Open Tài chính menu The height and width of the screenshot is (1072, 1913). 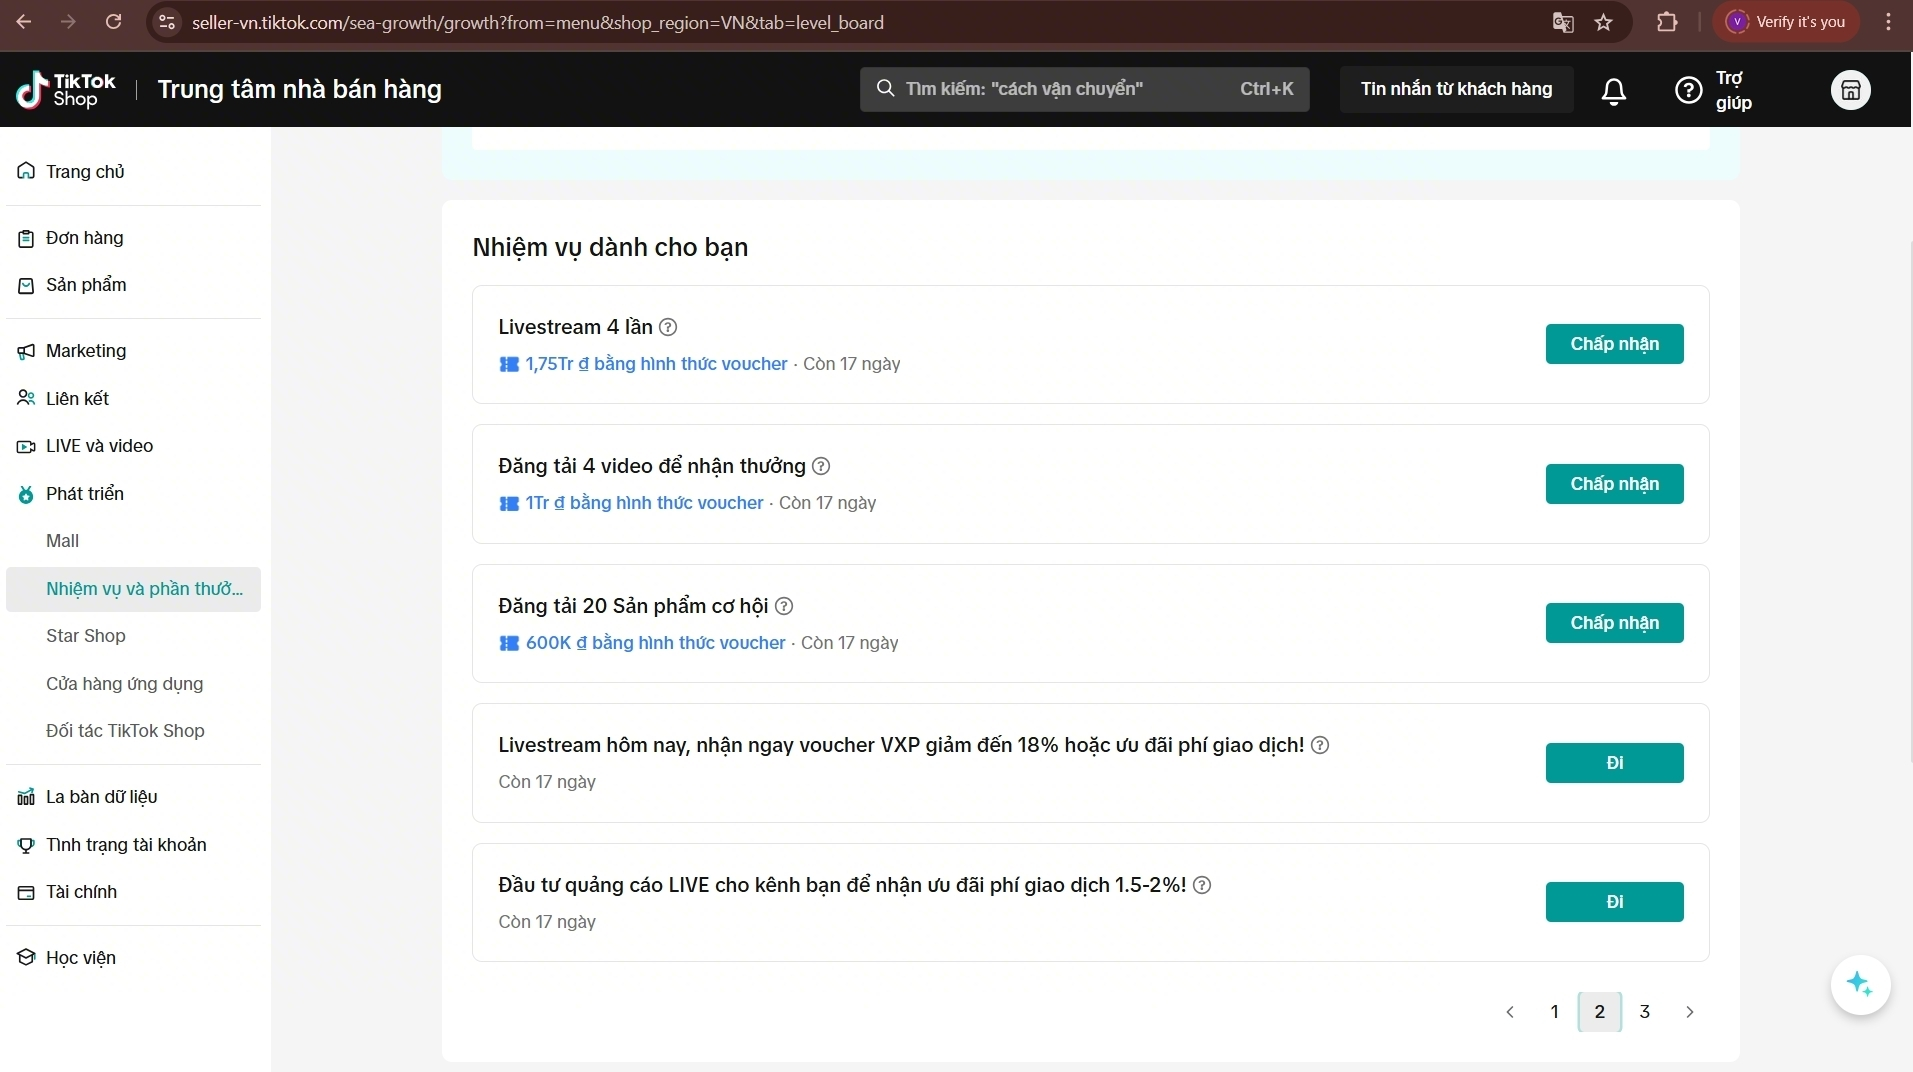(133, 892)
